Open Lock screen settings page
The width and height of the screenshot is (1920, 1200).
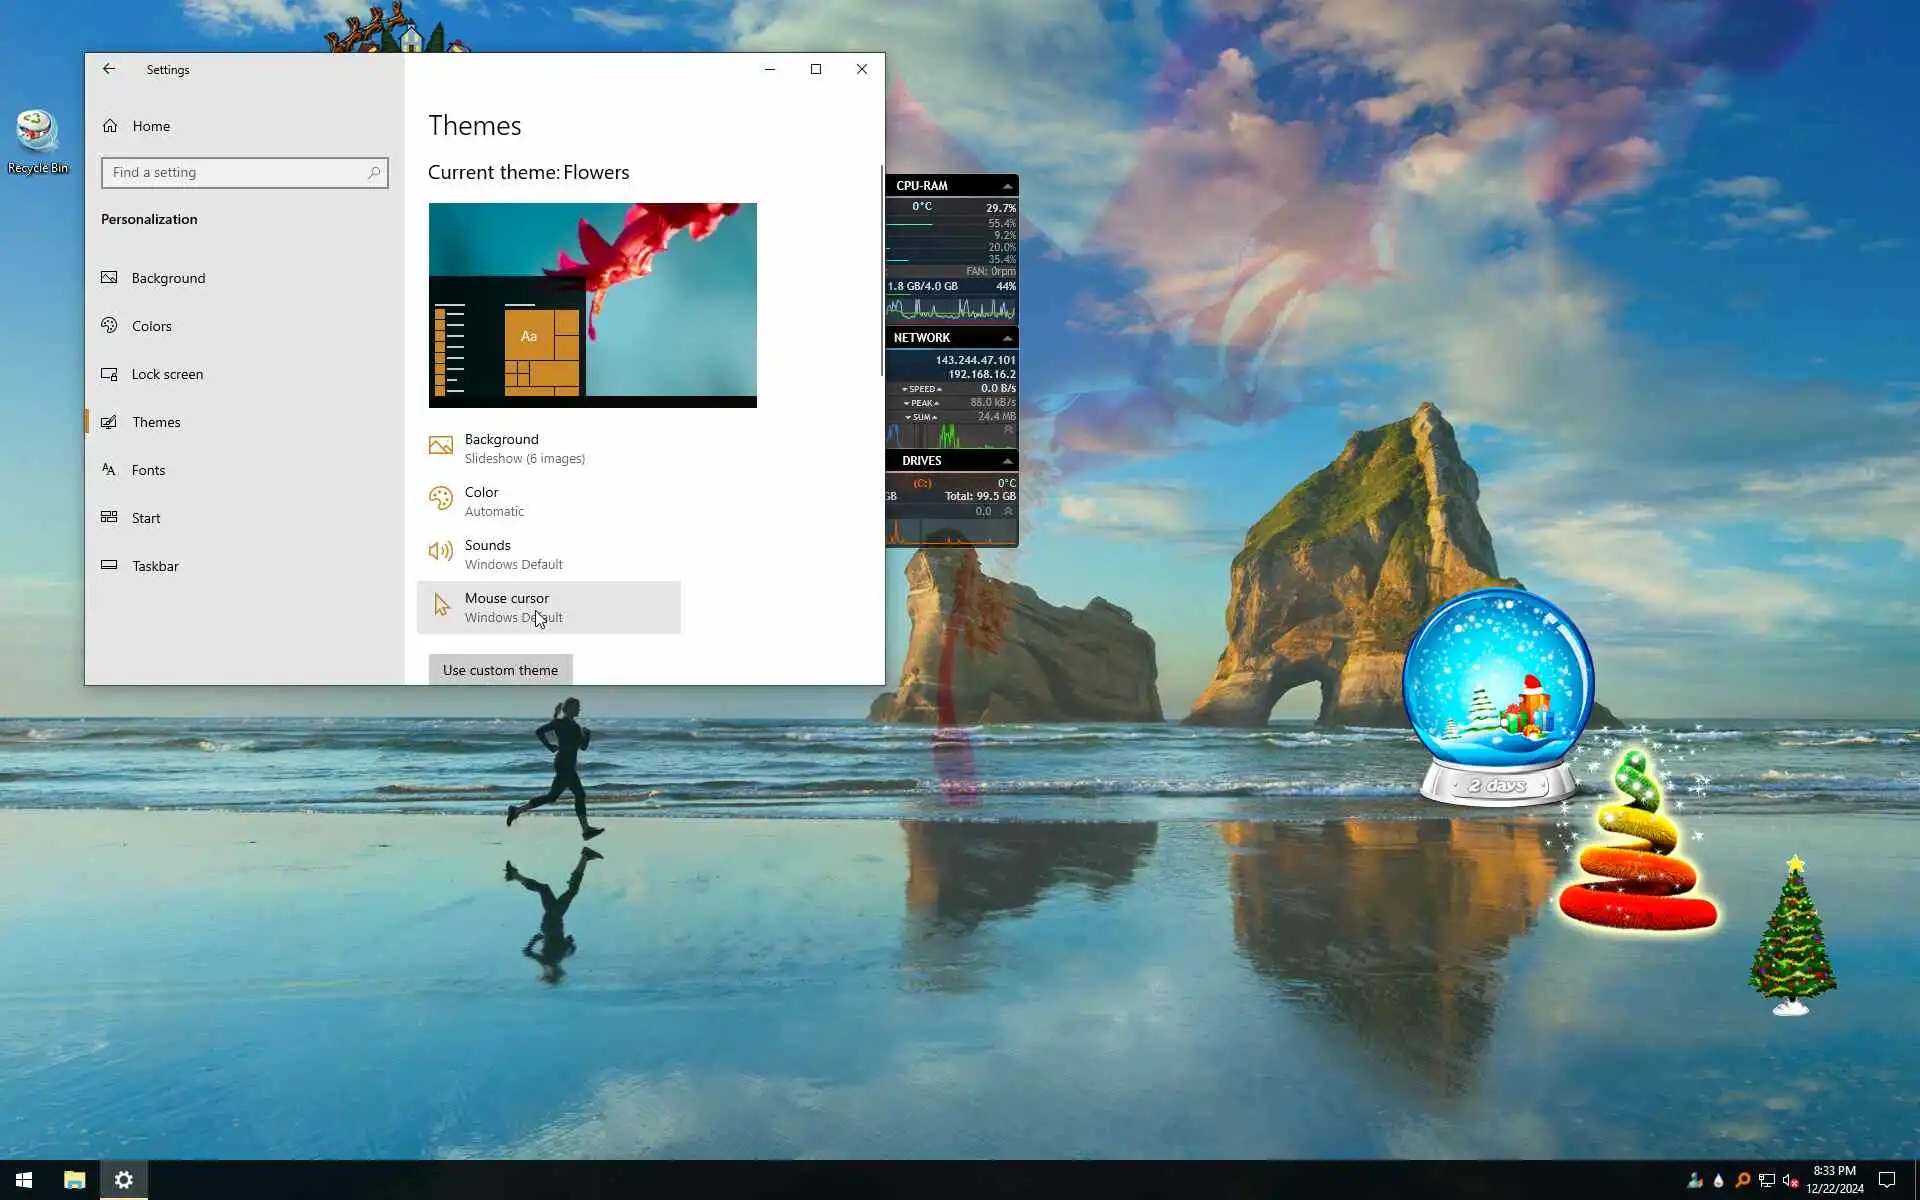coord(167,374)
